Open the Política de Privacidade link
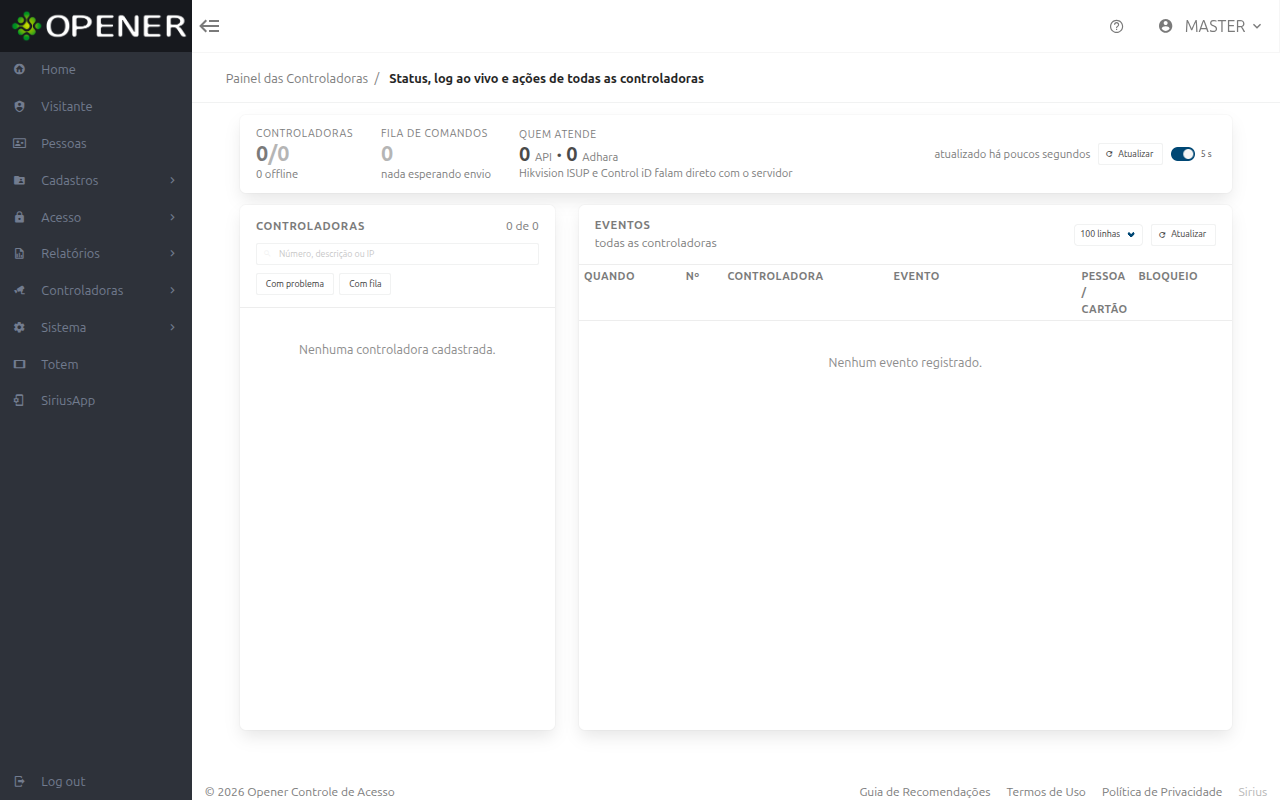 tap(1162, 792)
